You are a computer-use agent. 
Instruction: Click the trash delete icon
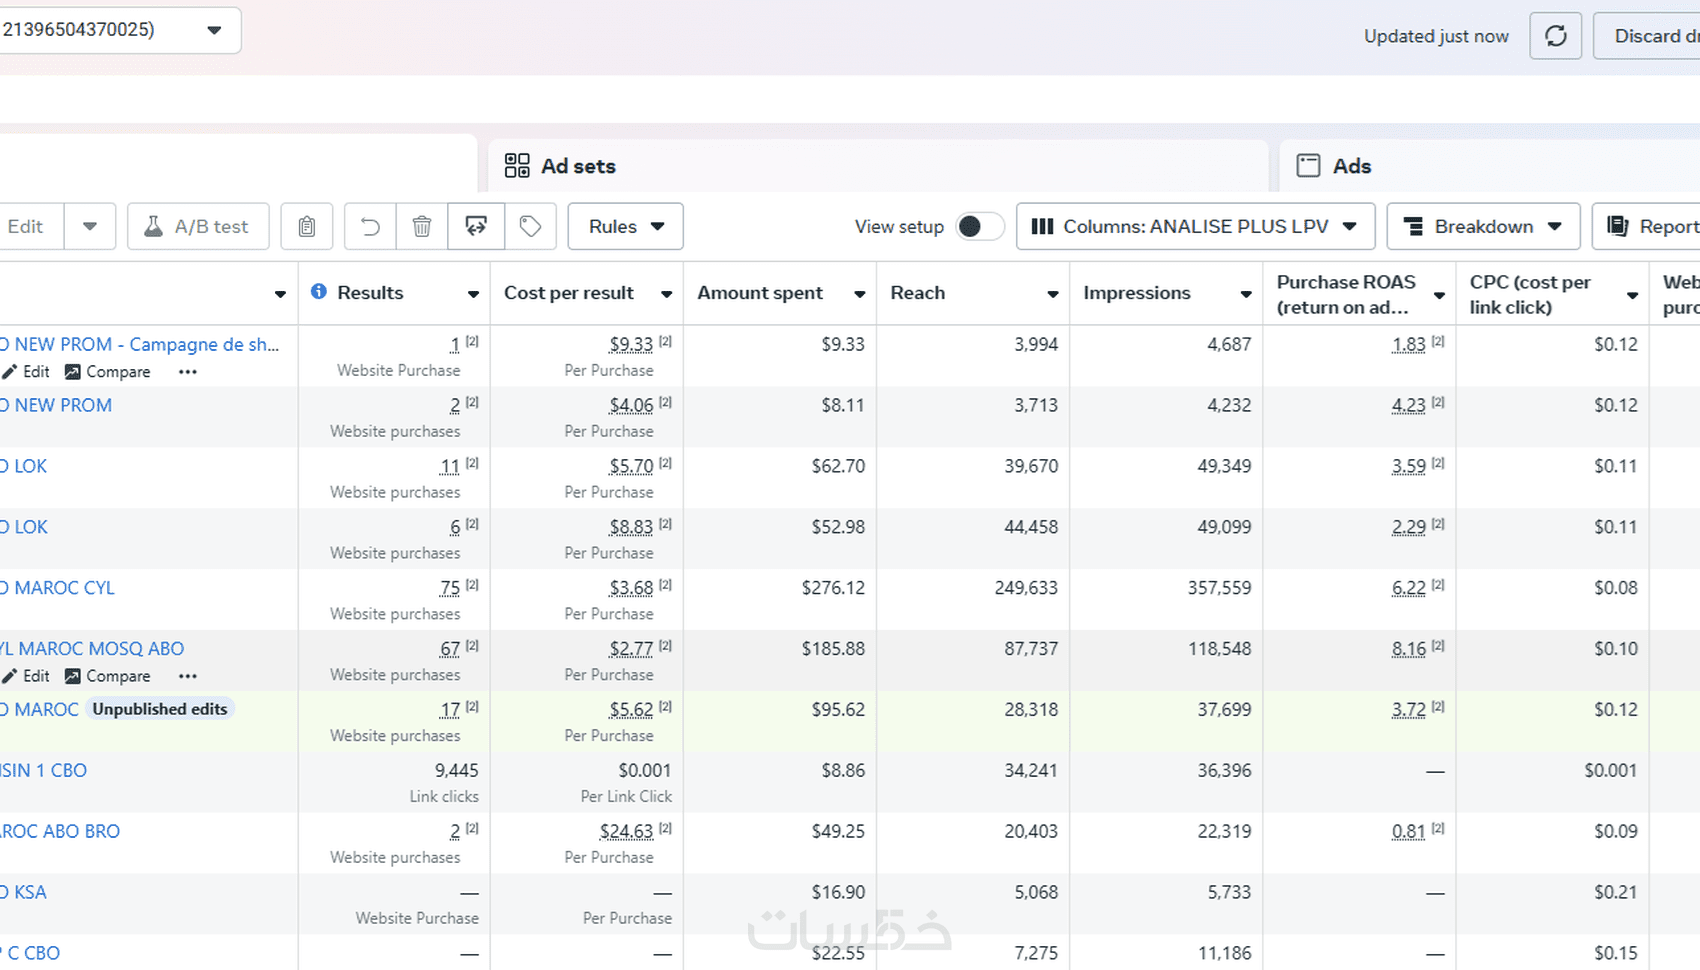point(422,227)
